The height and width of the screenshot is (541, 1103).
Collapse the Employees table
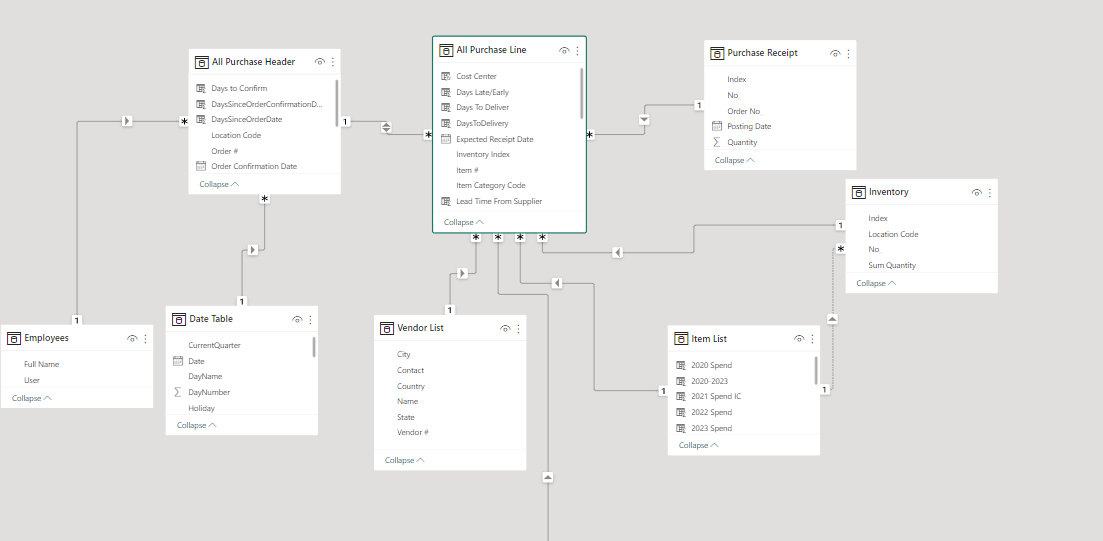(x=32, y=398)
